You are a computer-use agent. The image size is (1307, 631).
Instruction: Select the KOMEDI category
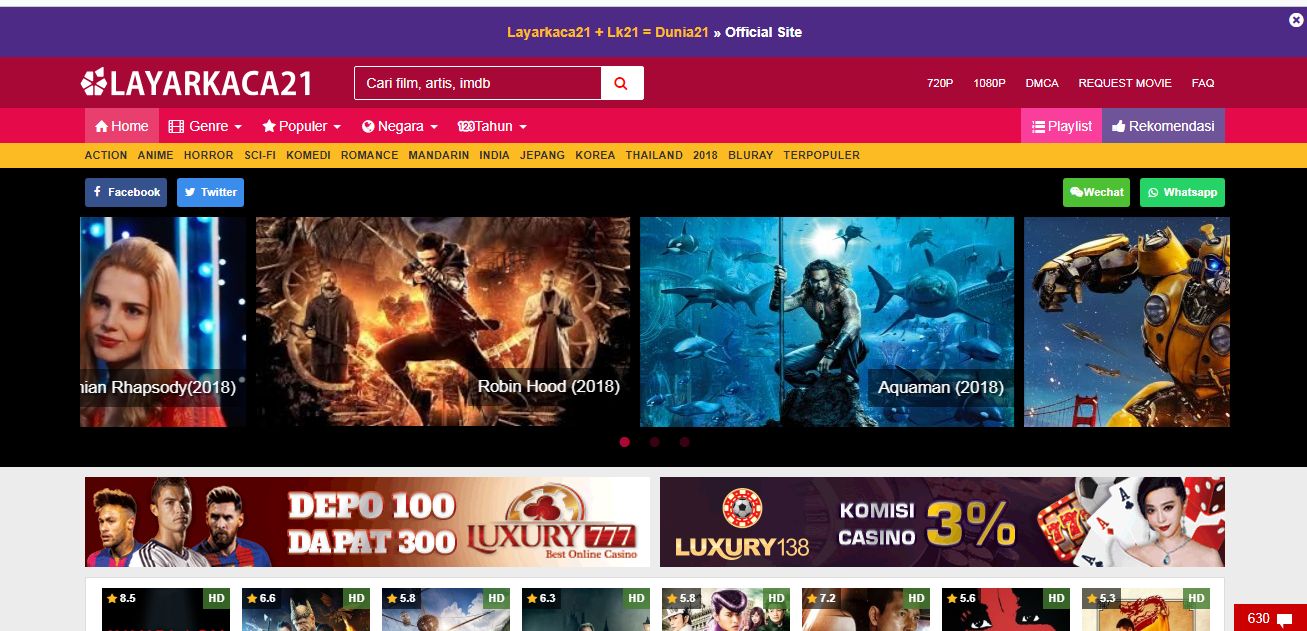tap(308, 155)
